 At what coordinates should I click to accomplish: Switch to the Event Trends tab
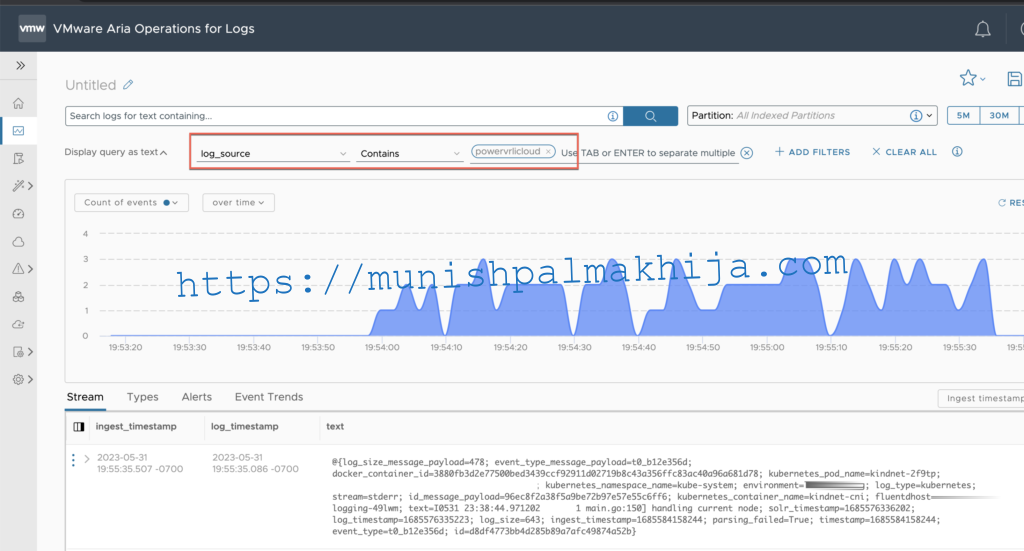[x=269, y=397]
